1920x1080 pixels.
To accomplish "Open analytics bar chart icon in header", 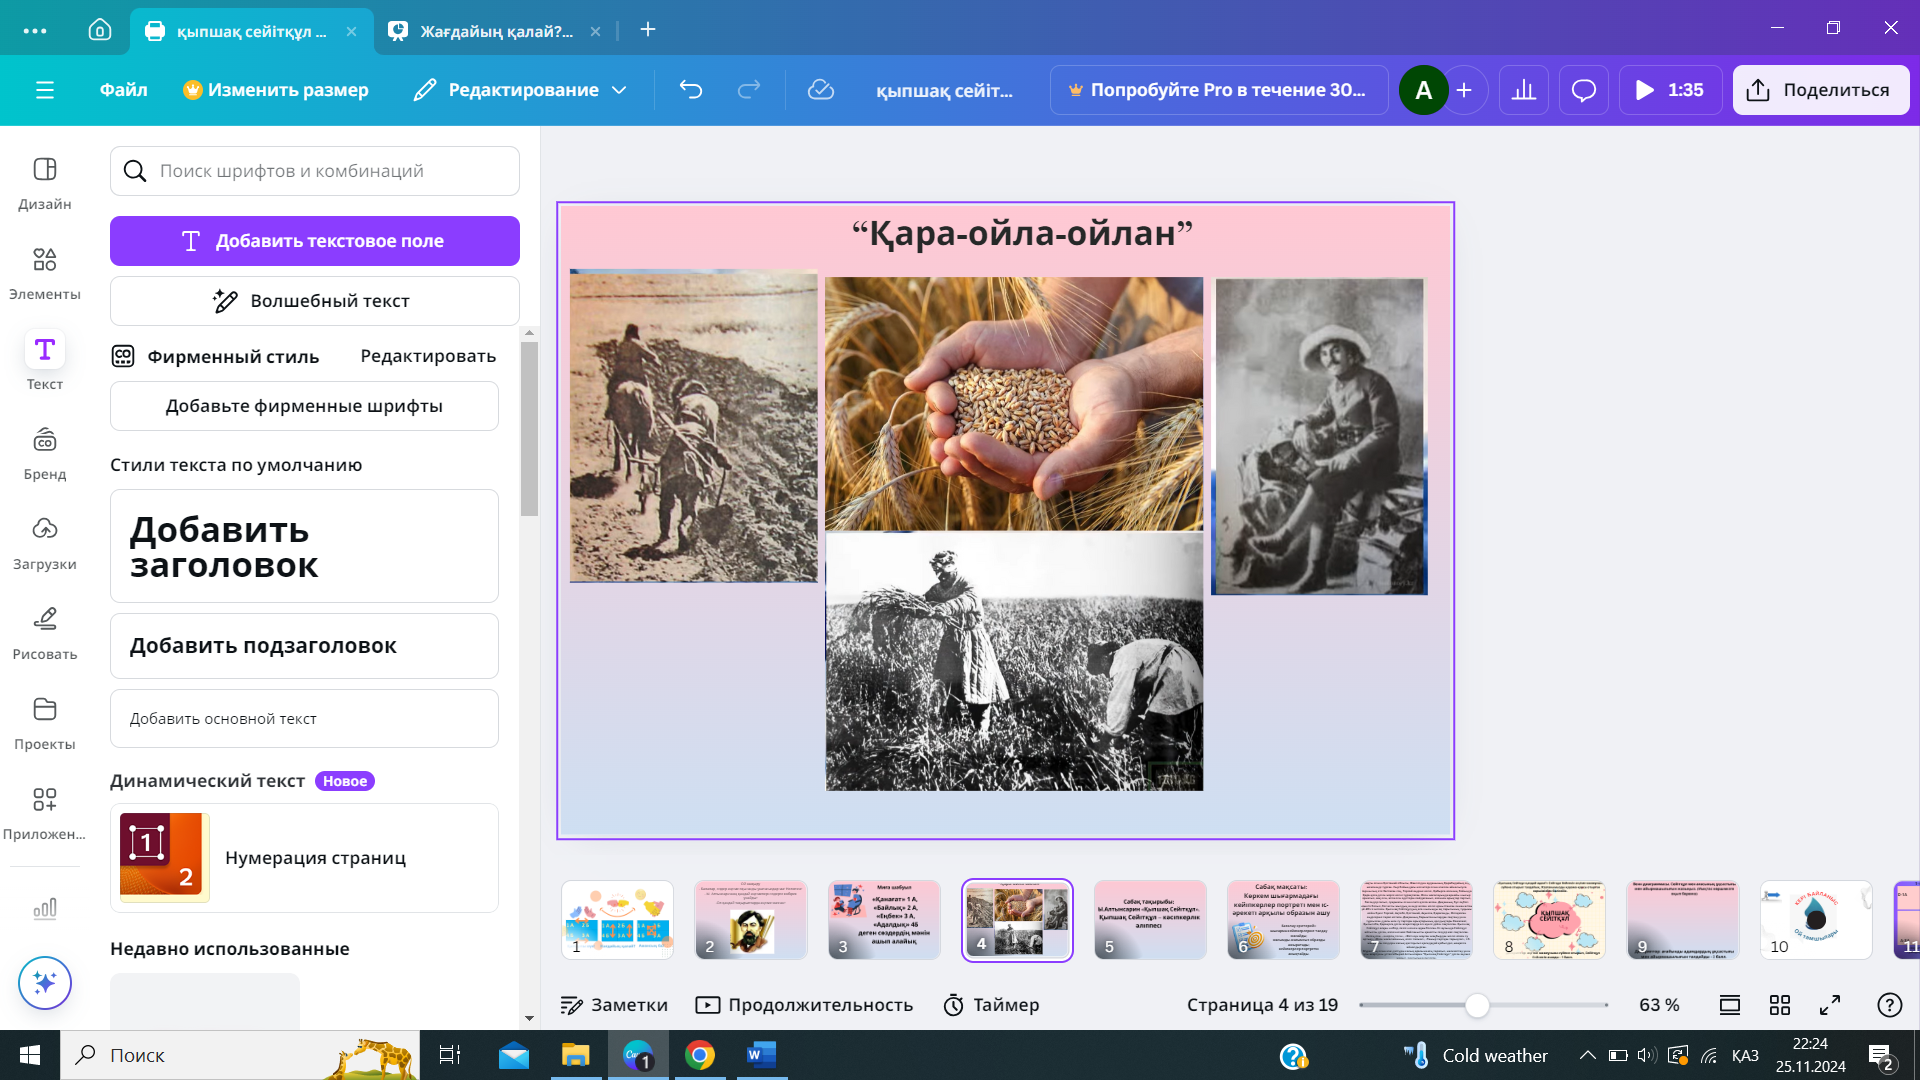I will (x=1523, y=90).
